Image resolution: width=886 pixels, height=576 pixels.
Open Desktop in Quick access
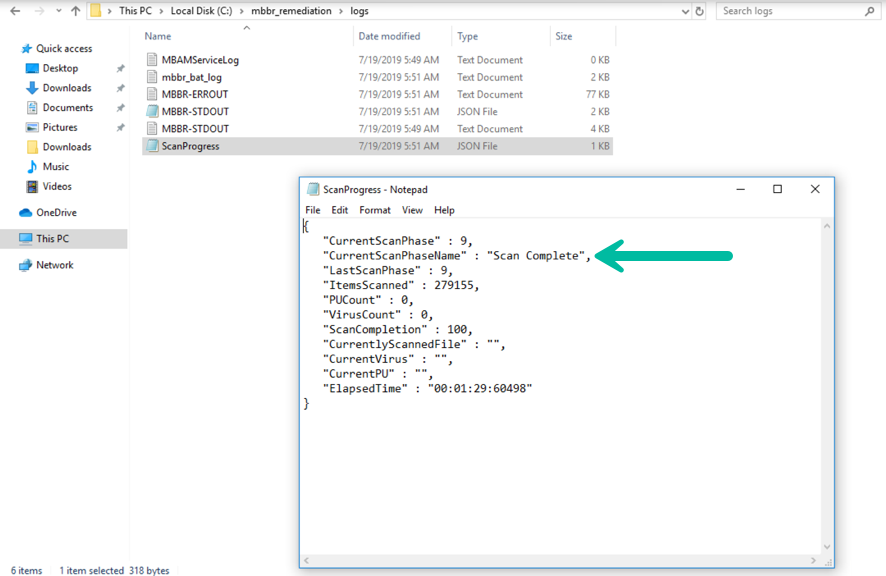tap(60, 68)
